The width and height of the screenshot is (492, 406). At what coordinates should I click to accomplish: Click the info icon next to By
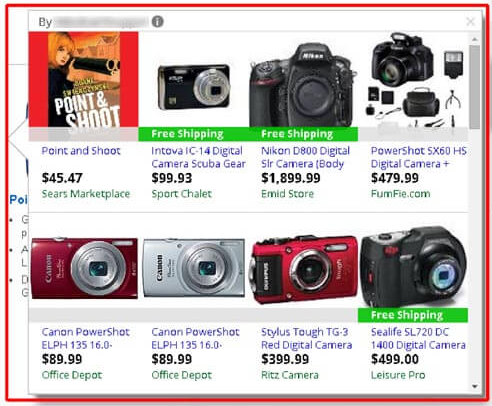(x=157, y=22)
